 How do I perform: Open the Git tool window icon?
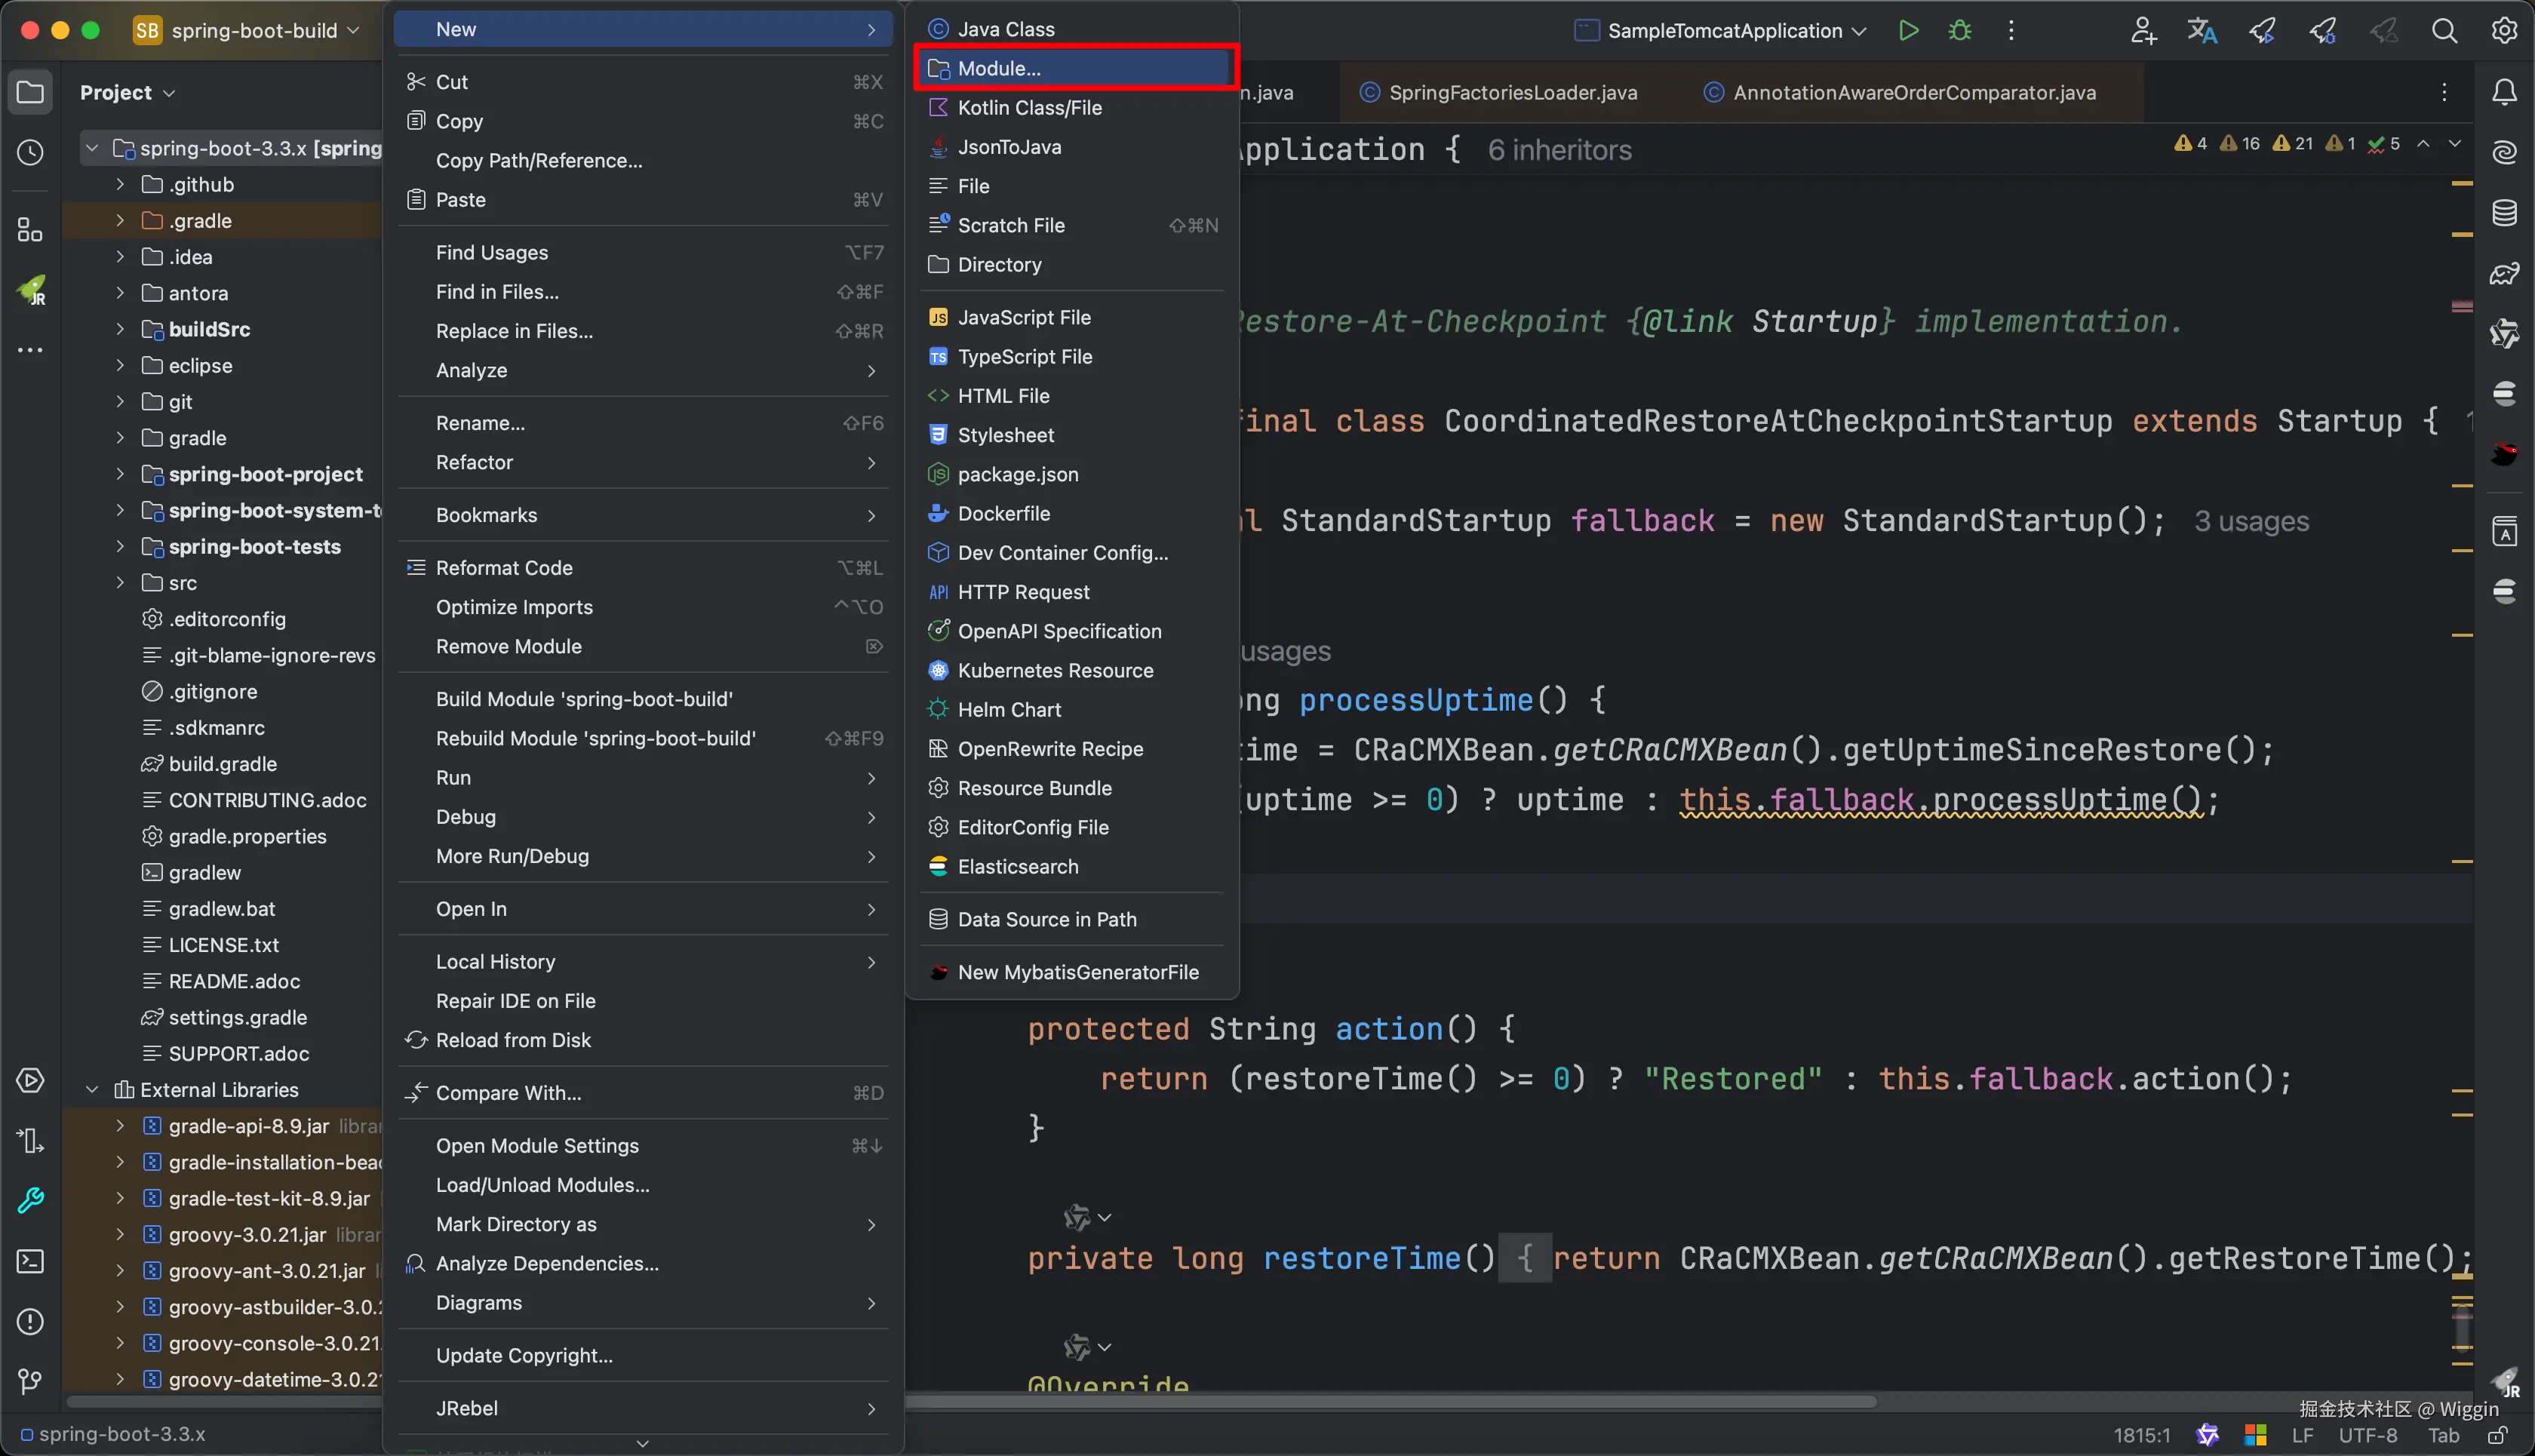pos(30,1381)
